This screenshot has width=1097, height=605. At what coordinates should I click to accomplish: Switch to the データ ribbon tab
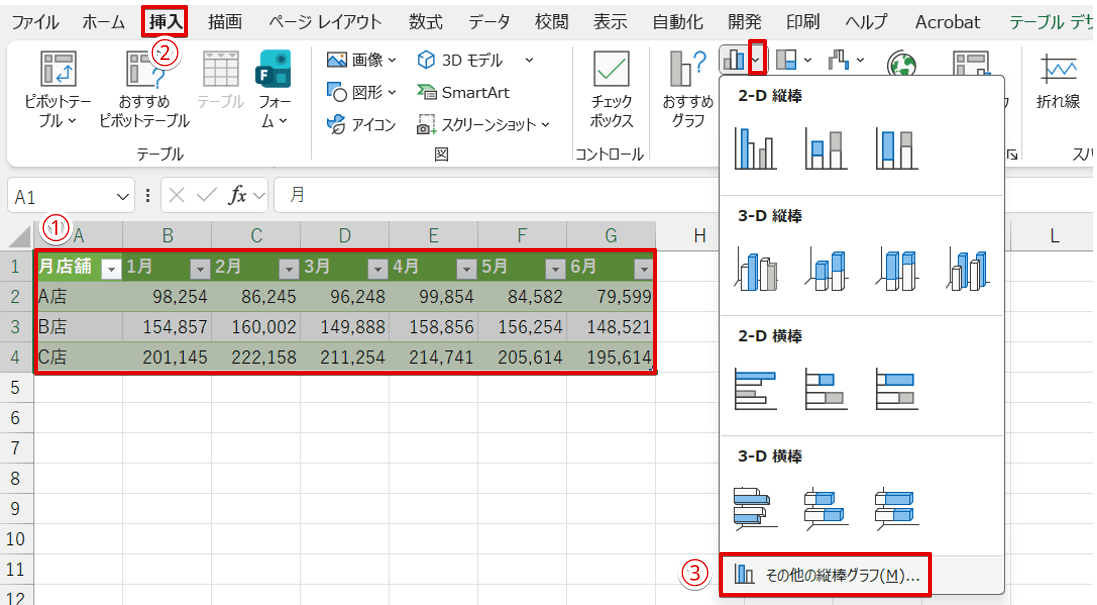coord(486,20)
